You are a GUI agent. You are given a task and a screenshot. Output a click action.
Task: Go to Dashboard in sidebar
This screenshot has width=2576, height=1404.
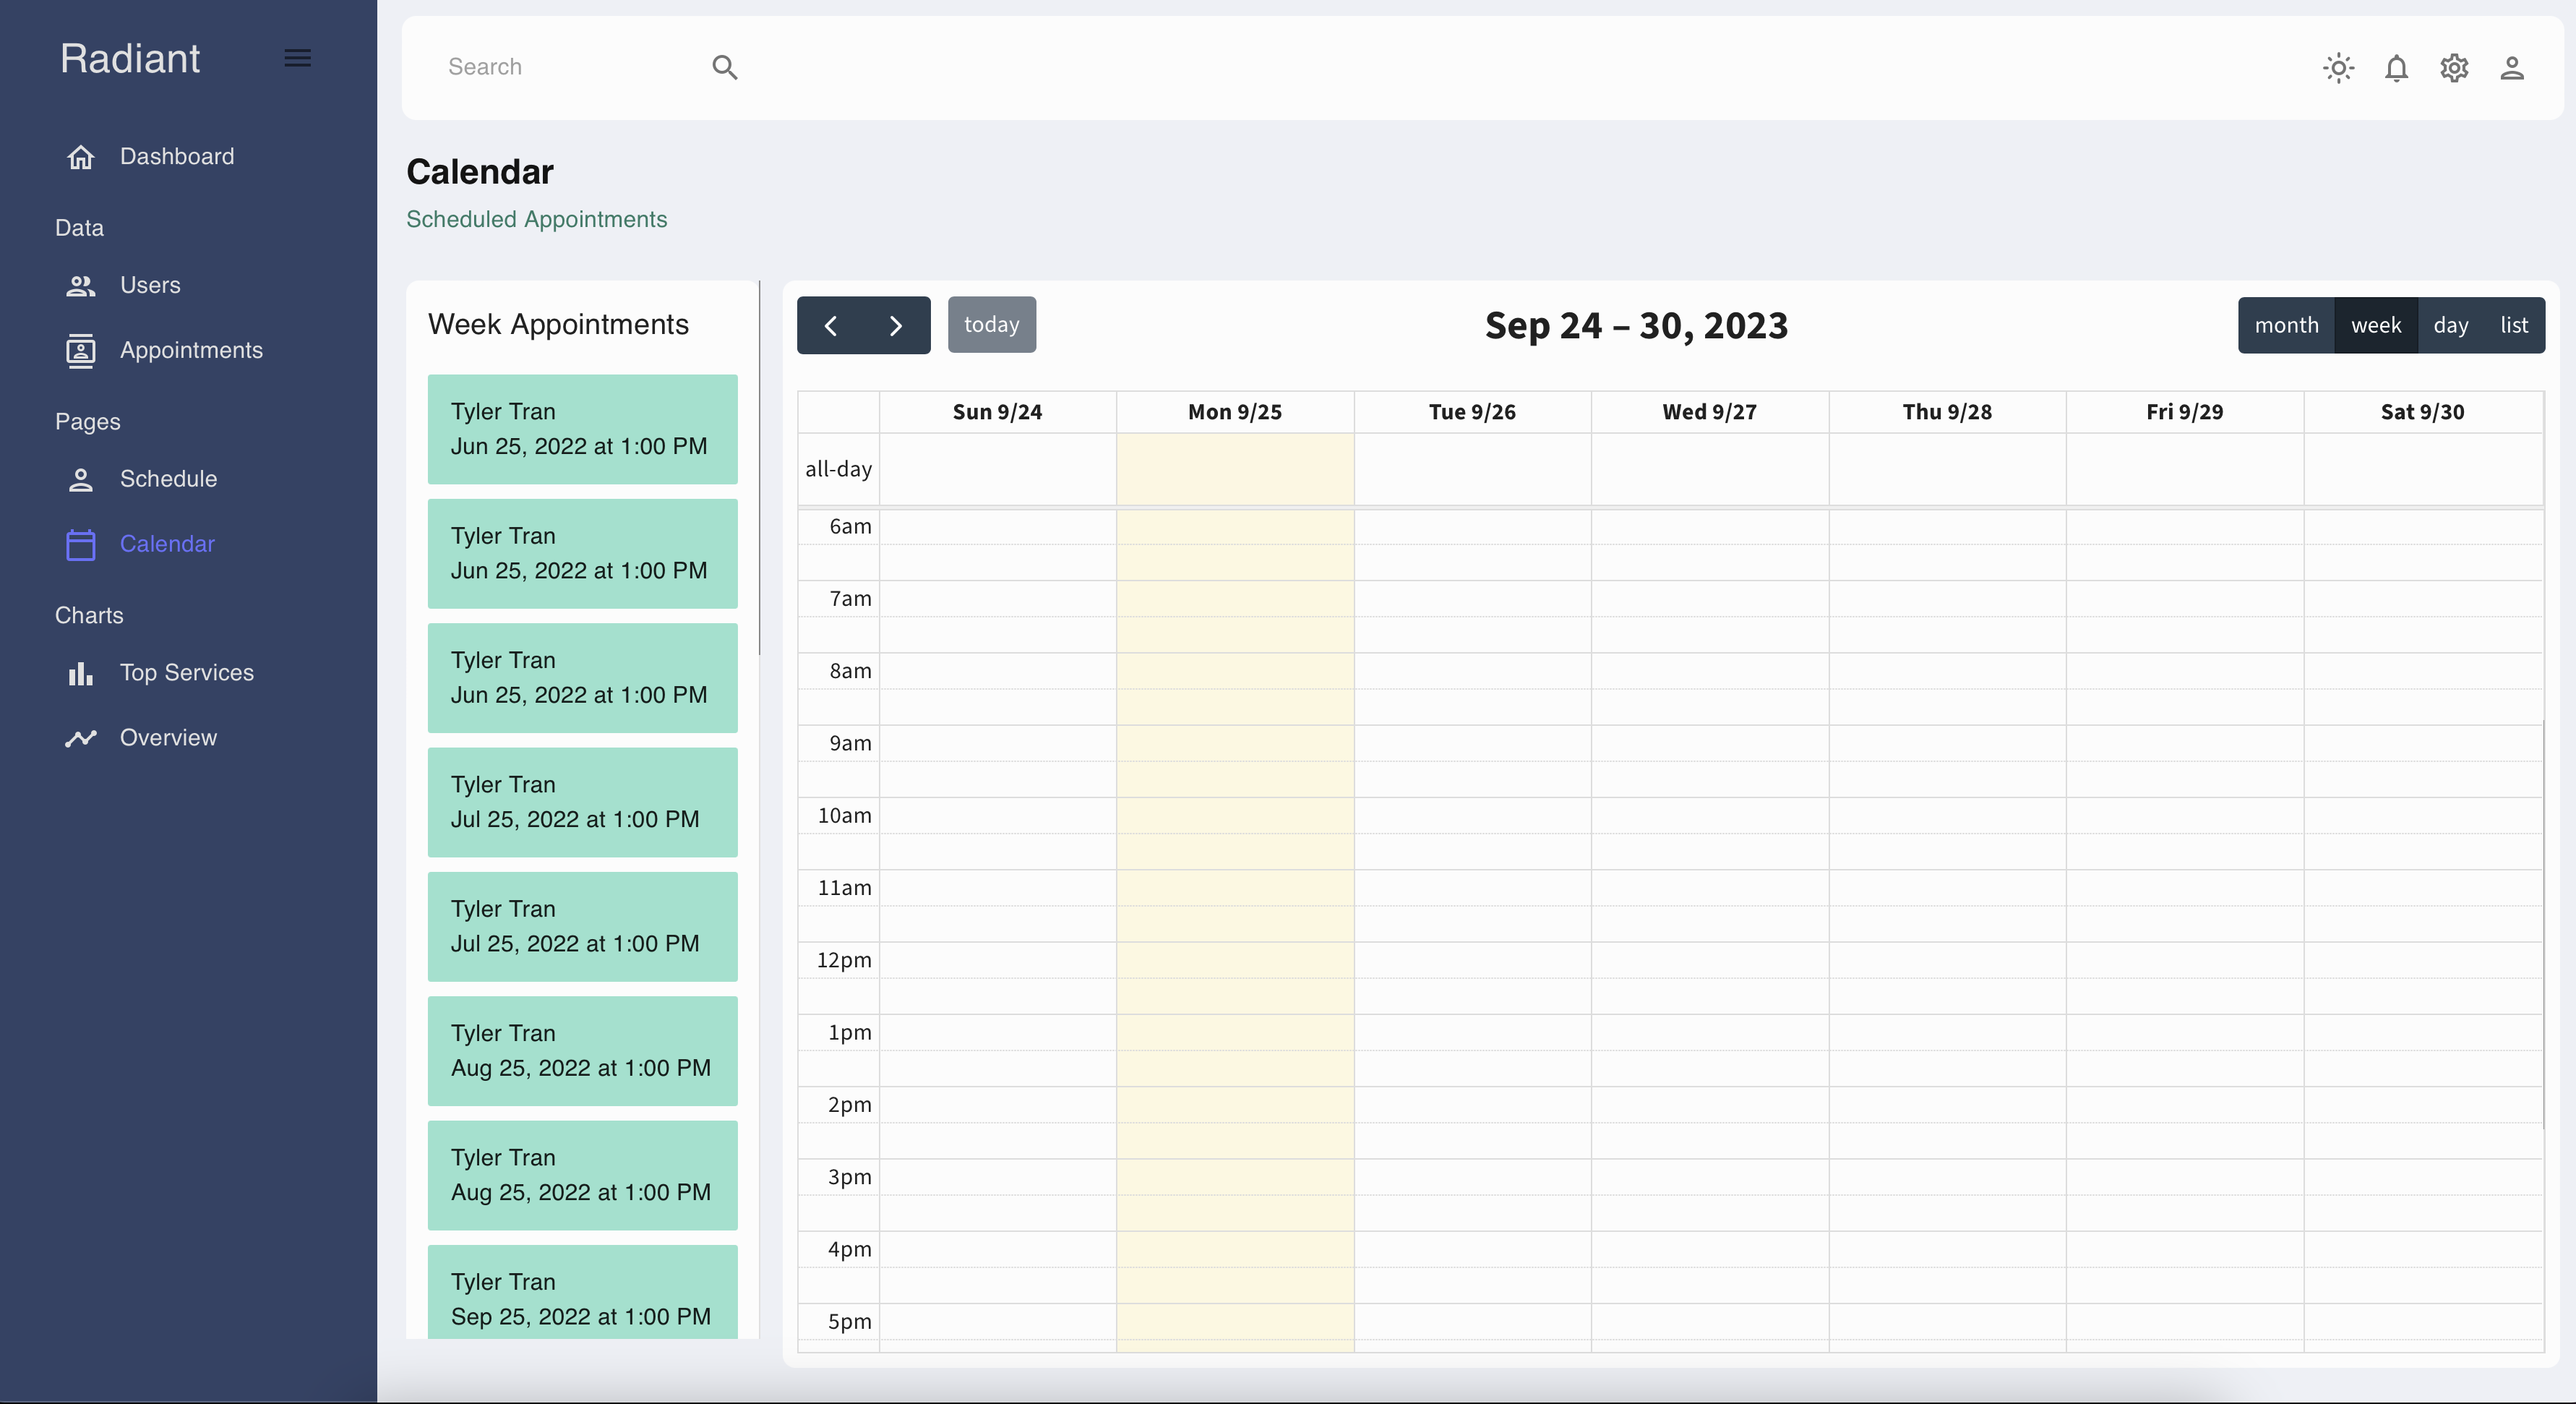(176, 157)
